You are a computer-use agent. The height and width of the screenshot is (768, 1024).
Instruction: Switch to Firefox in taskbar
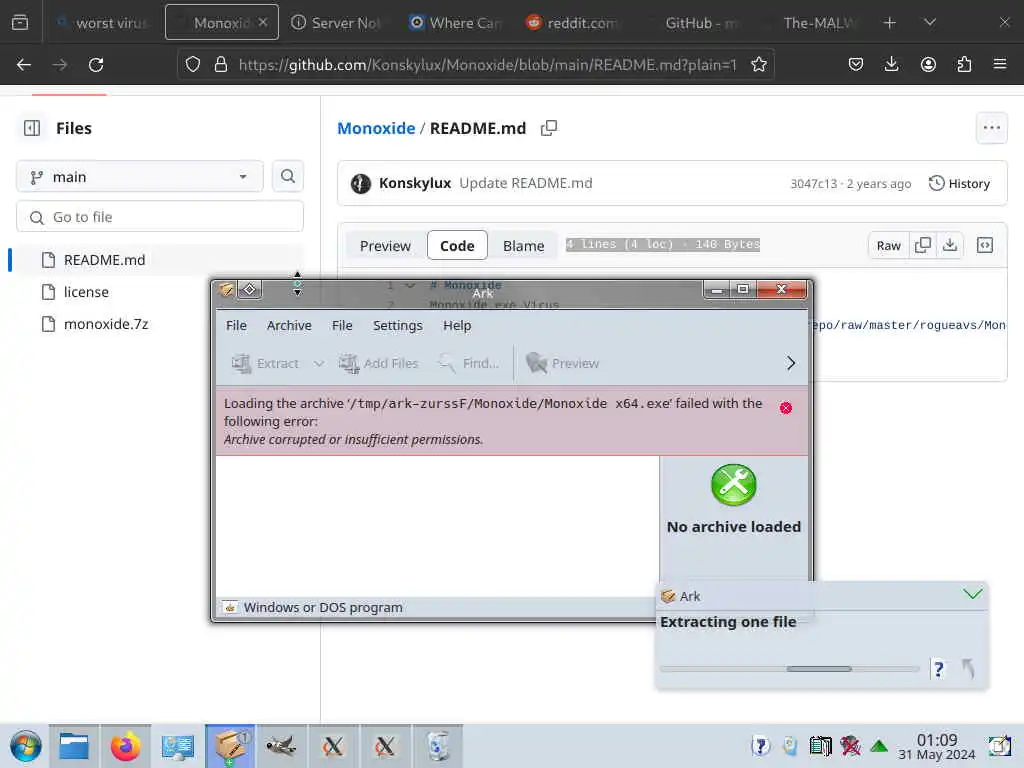click(x=125, y=746)
